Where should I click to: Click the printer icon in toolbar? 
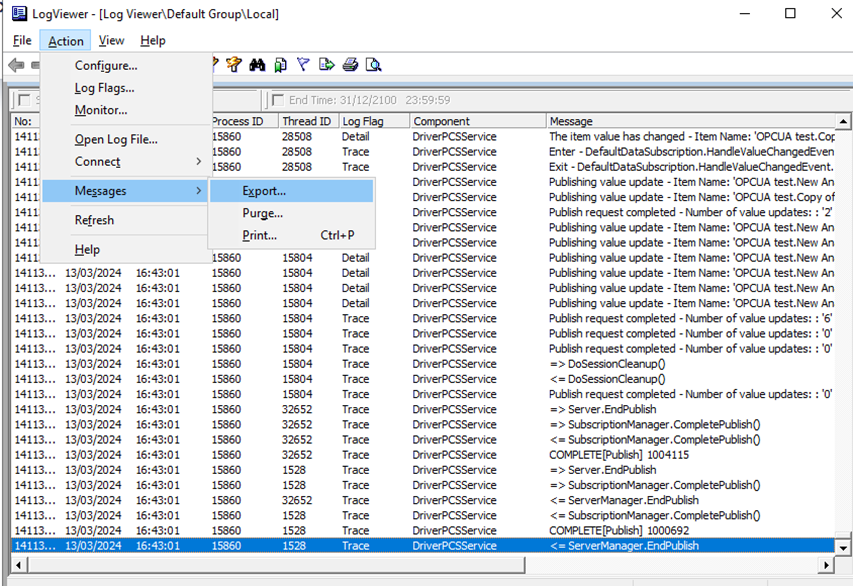350,65
